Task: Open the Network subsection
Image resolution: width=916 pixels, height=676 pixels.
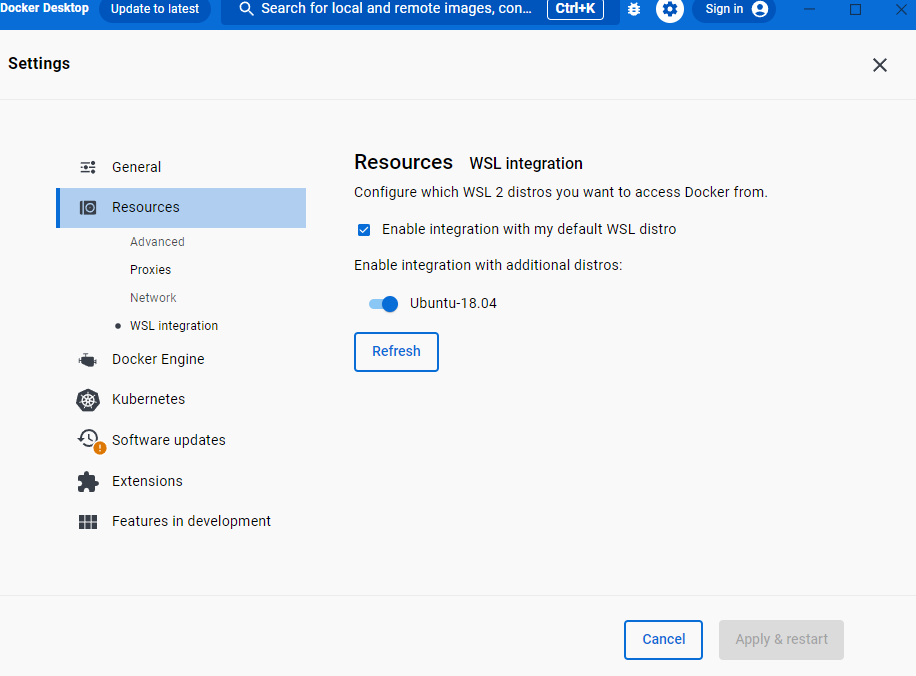Action: pyautogui.click(x=153, y=298)
